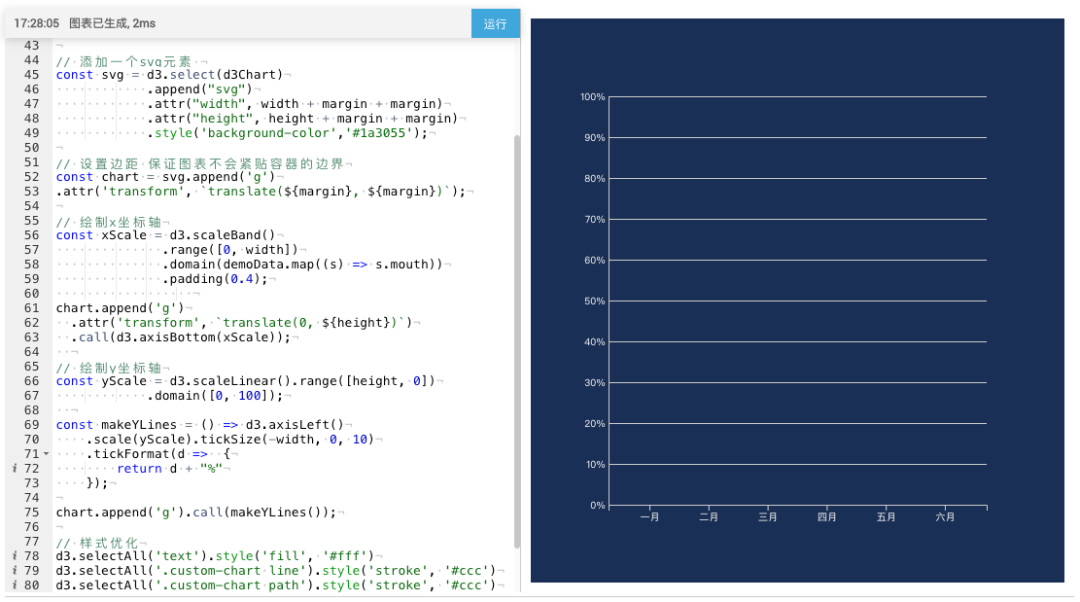Click the 一月 x-axis label
This screenshot has height=602, width=1080.
pyautogui.click(x=650, y=517)
